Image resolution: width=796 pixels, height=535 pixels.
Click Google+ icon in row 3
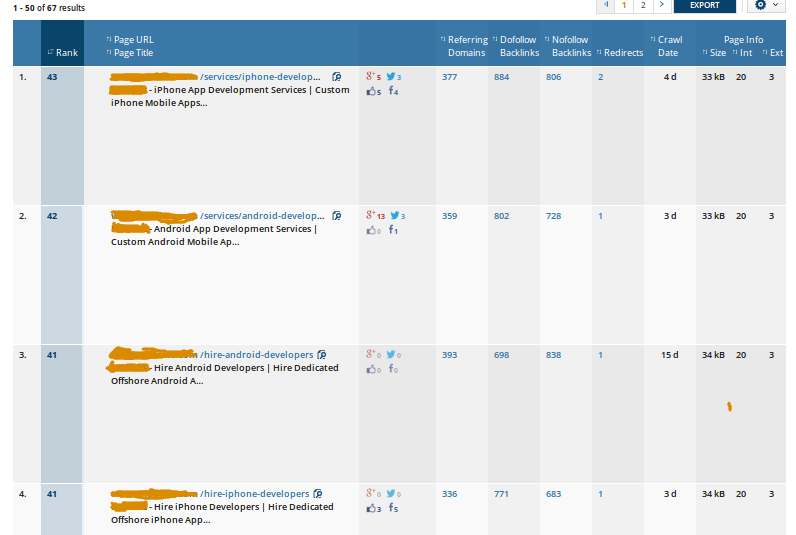point(371,354)
